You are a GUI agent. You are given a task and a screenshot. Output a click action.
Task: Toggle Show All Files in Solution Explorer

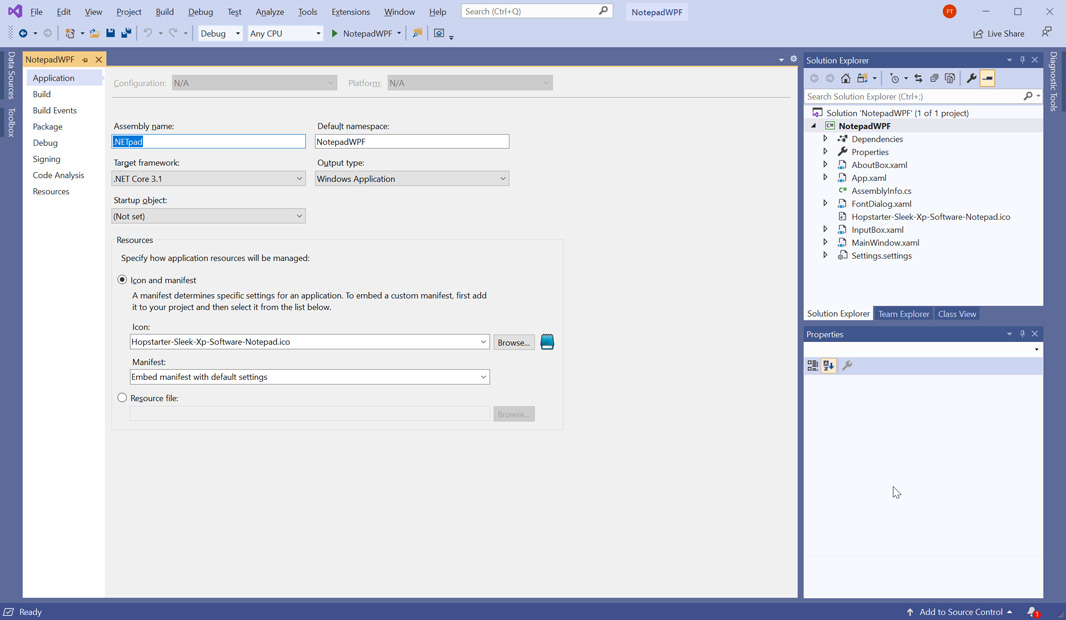(x=950, y=78)
